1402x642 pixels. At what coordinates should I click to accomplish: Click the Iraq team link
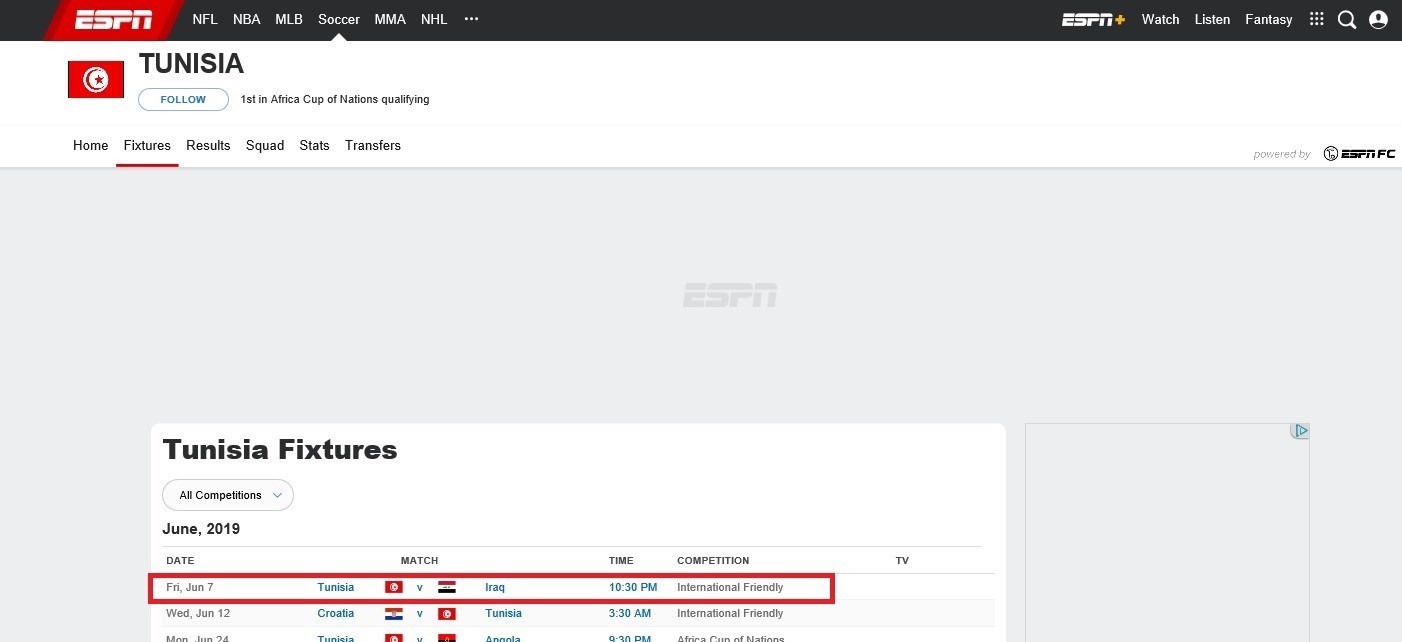point(495,588)
